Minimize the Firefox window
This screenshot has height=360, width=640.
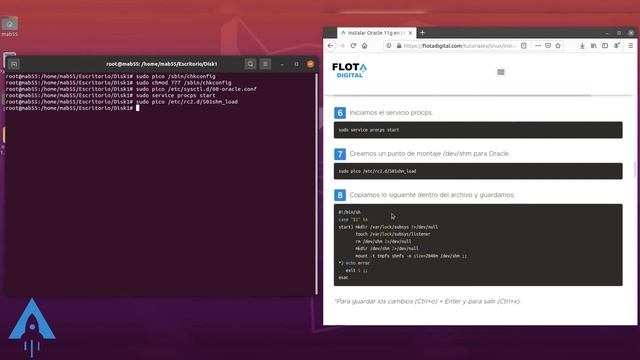[x=607, y=33]
